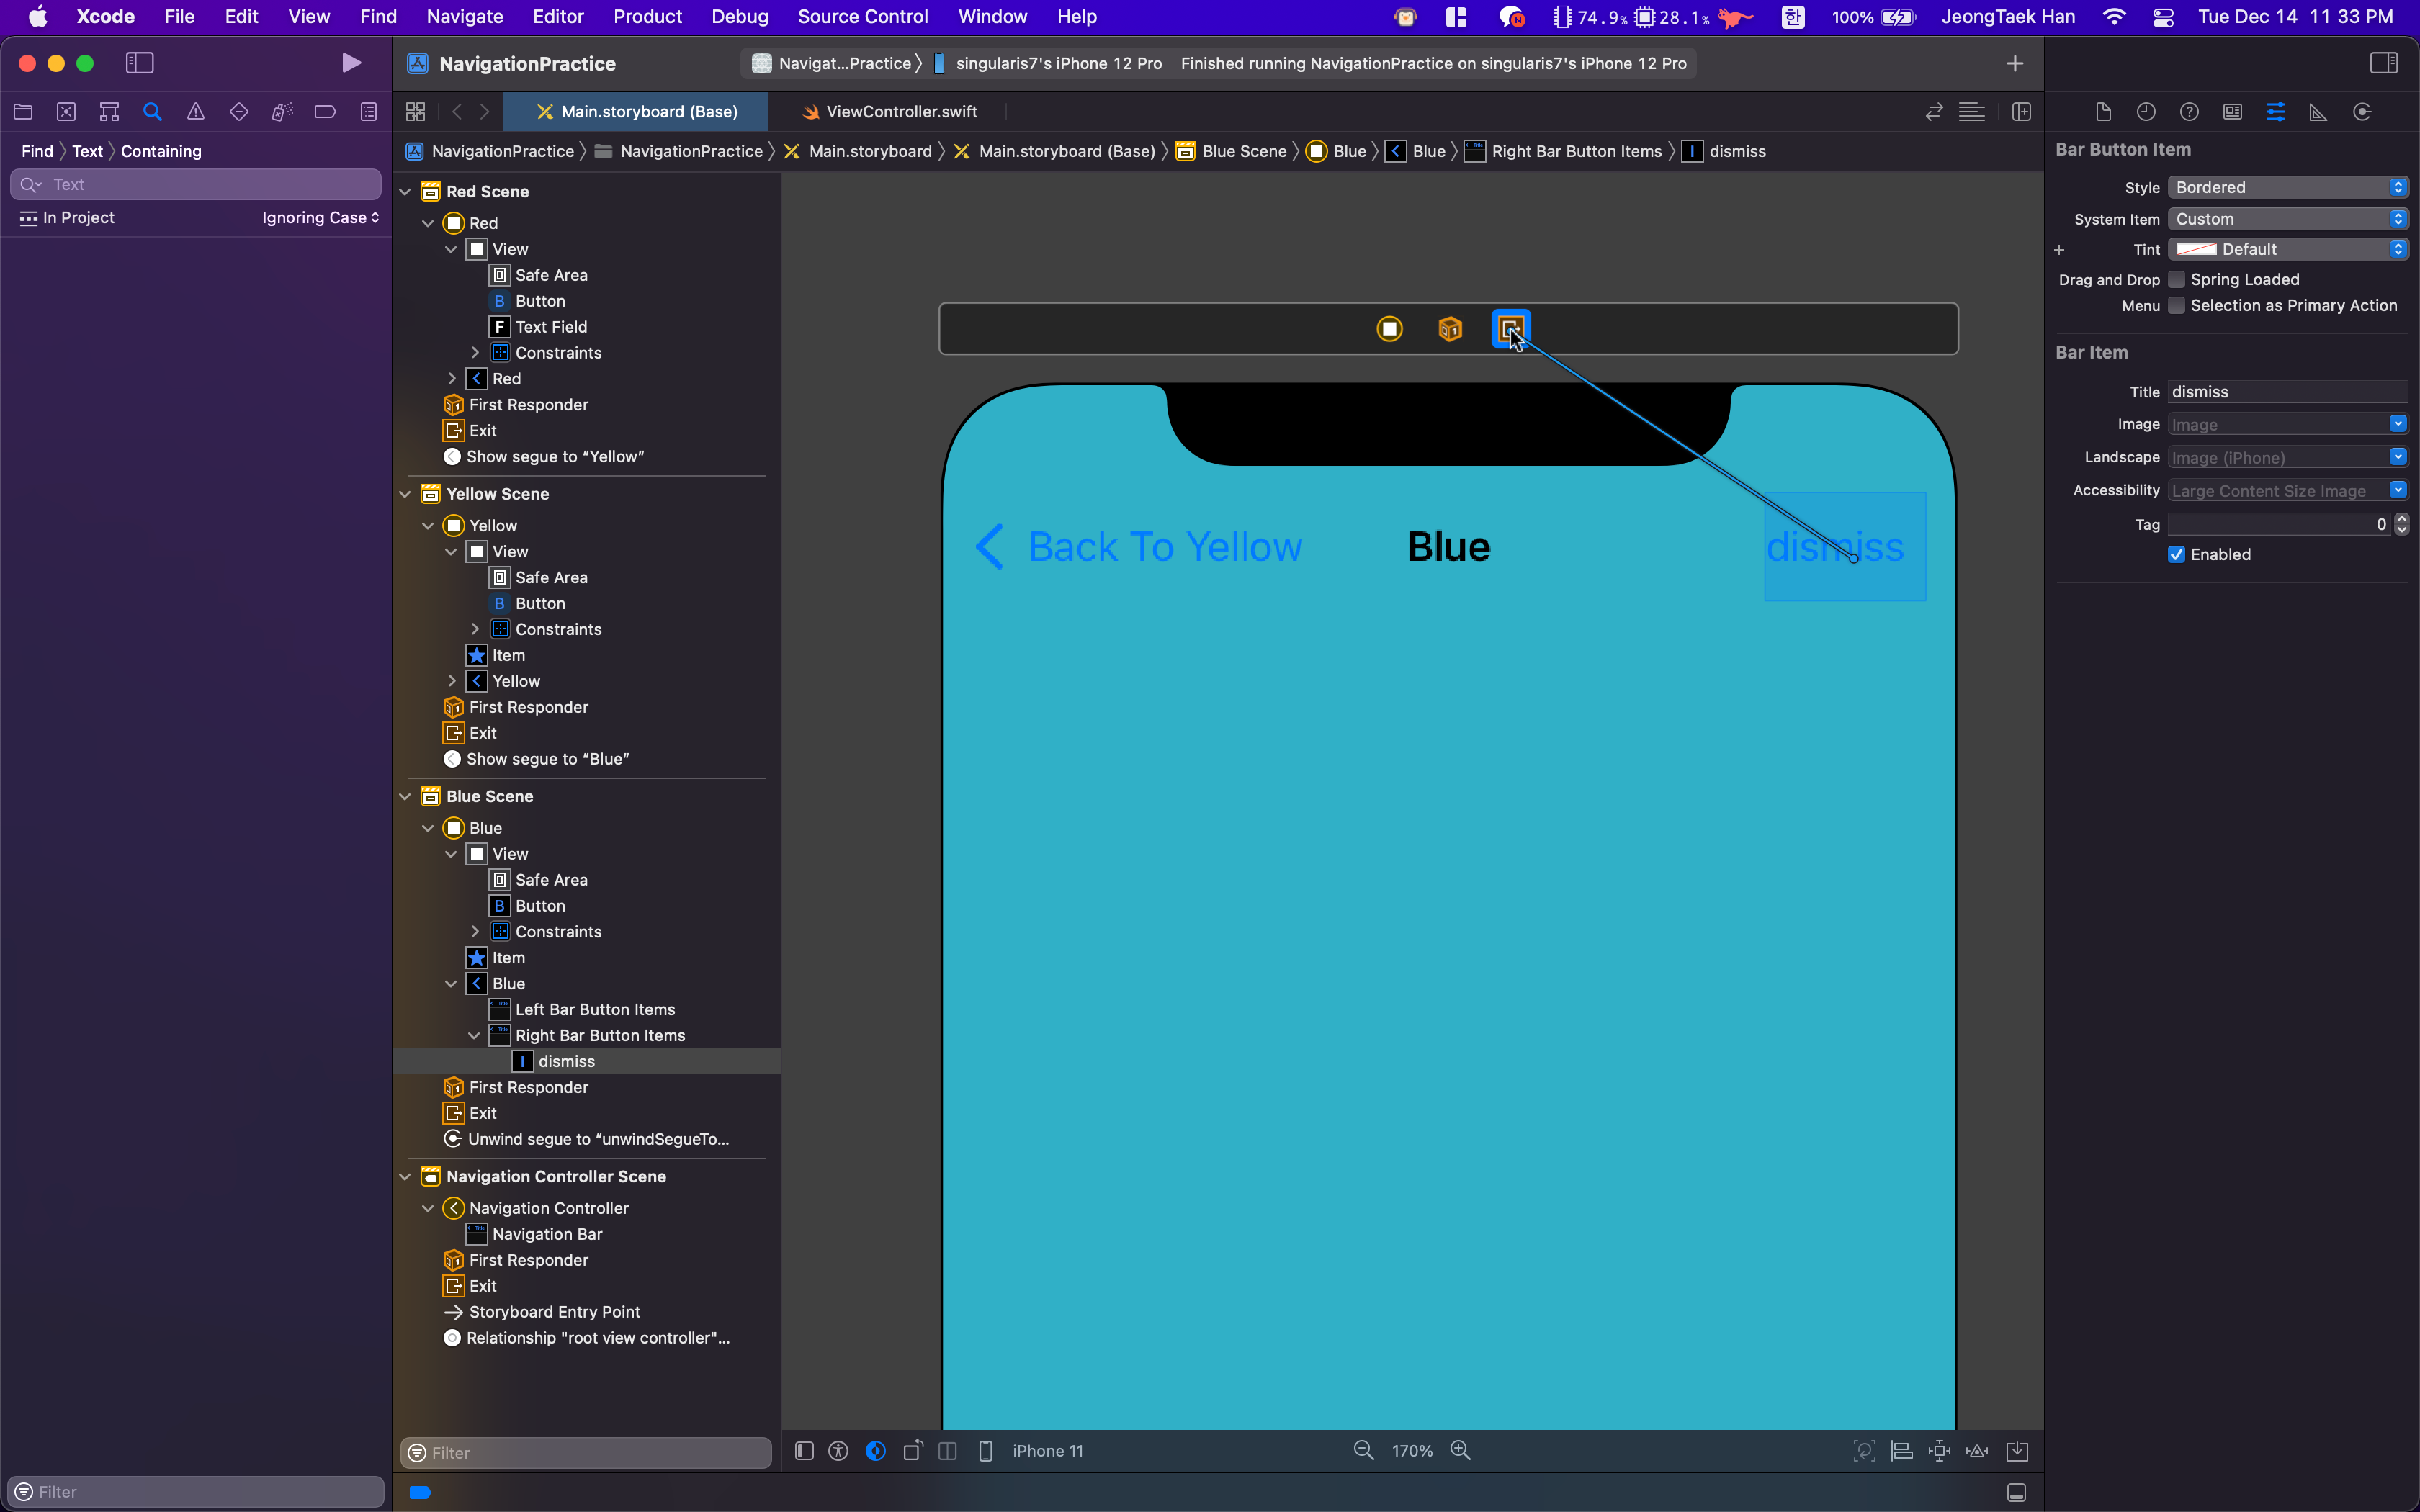Collapse the Red Scene disclosure triangle
Screen dimensions: 2420x1512
[405, 192]
